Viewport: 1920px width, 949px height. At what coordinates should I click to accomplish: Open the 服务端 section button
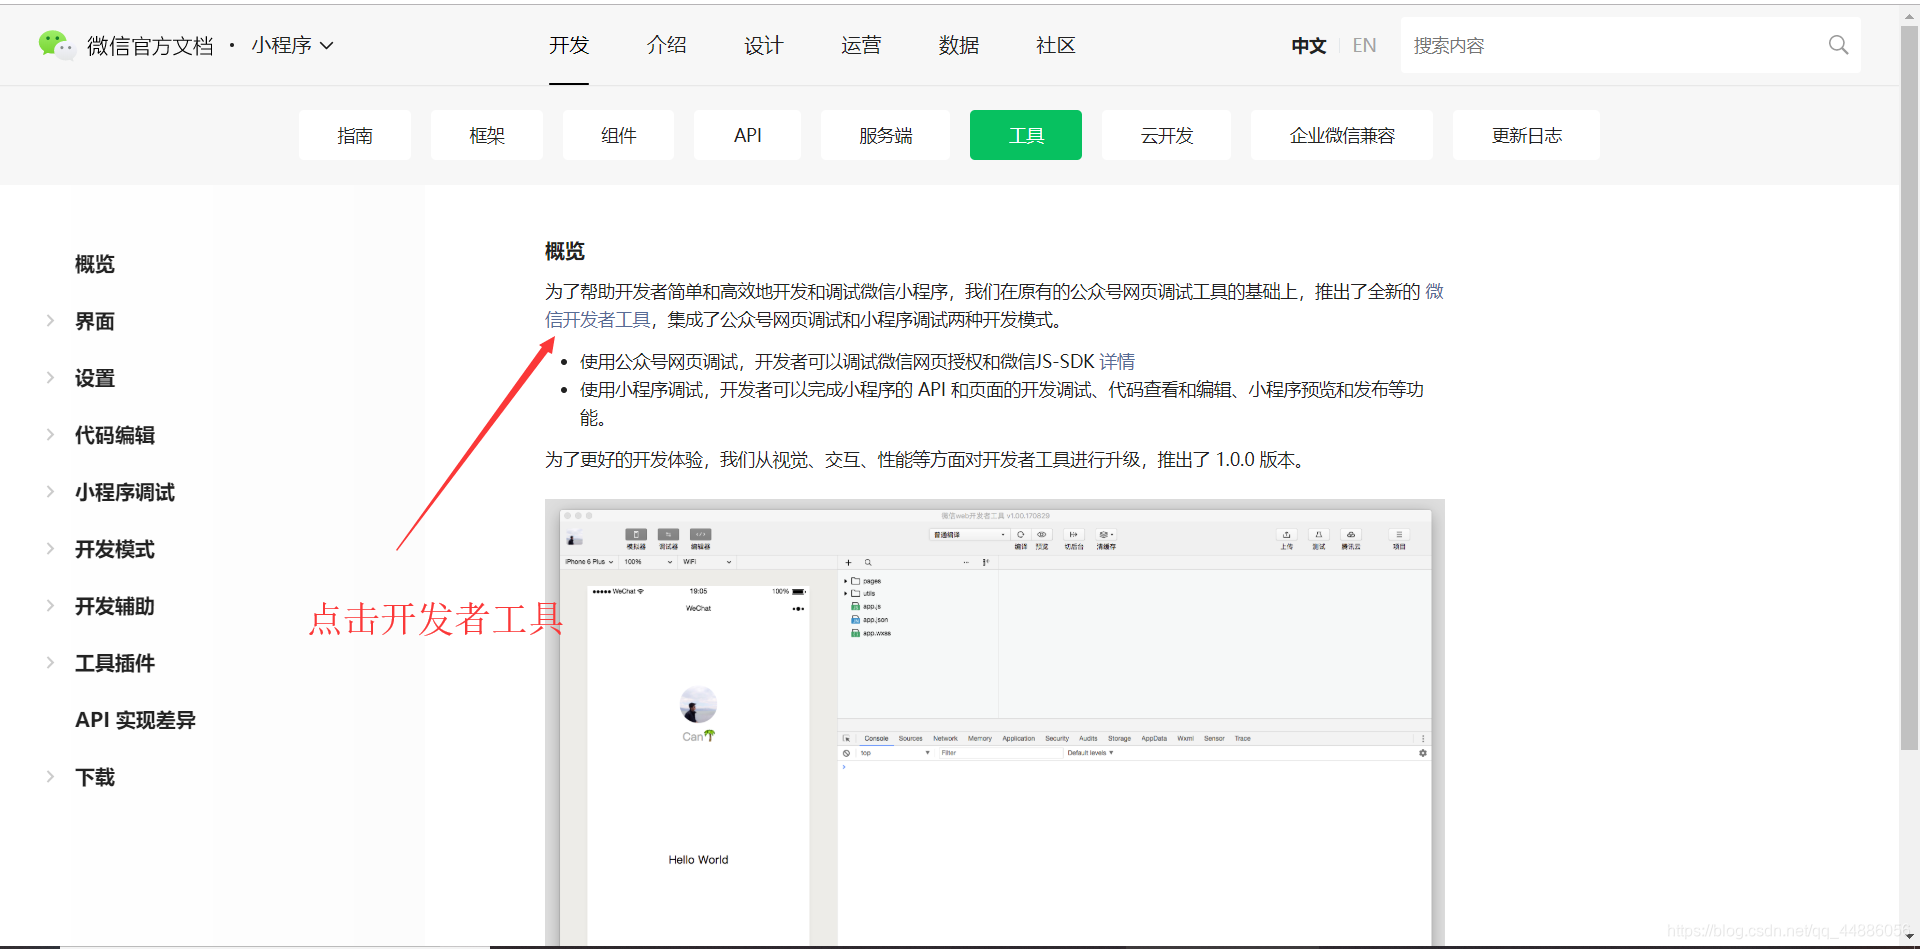click(885, 135)
